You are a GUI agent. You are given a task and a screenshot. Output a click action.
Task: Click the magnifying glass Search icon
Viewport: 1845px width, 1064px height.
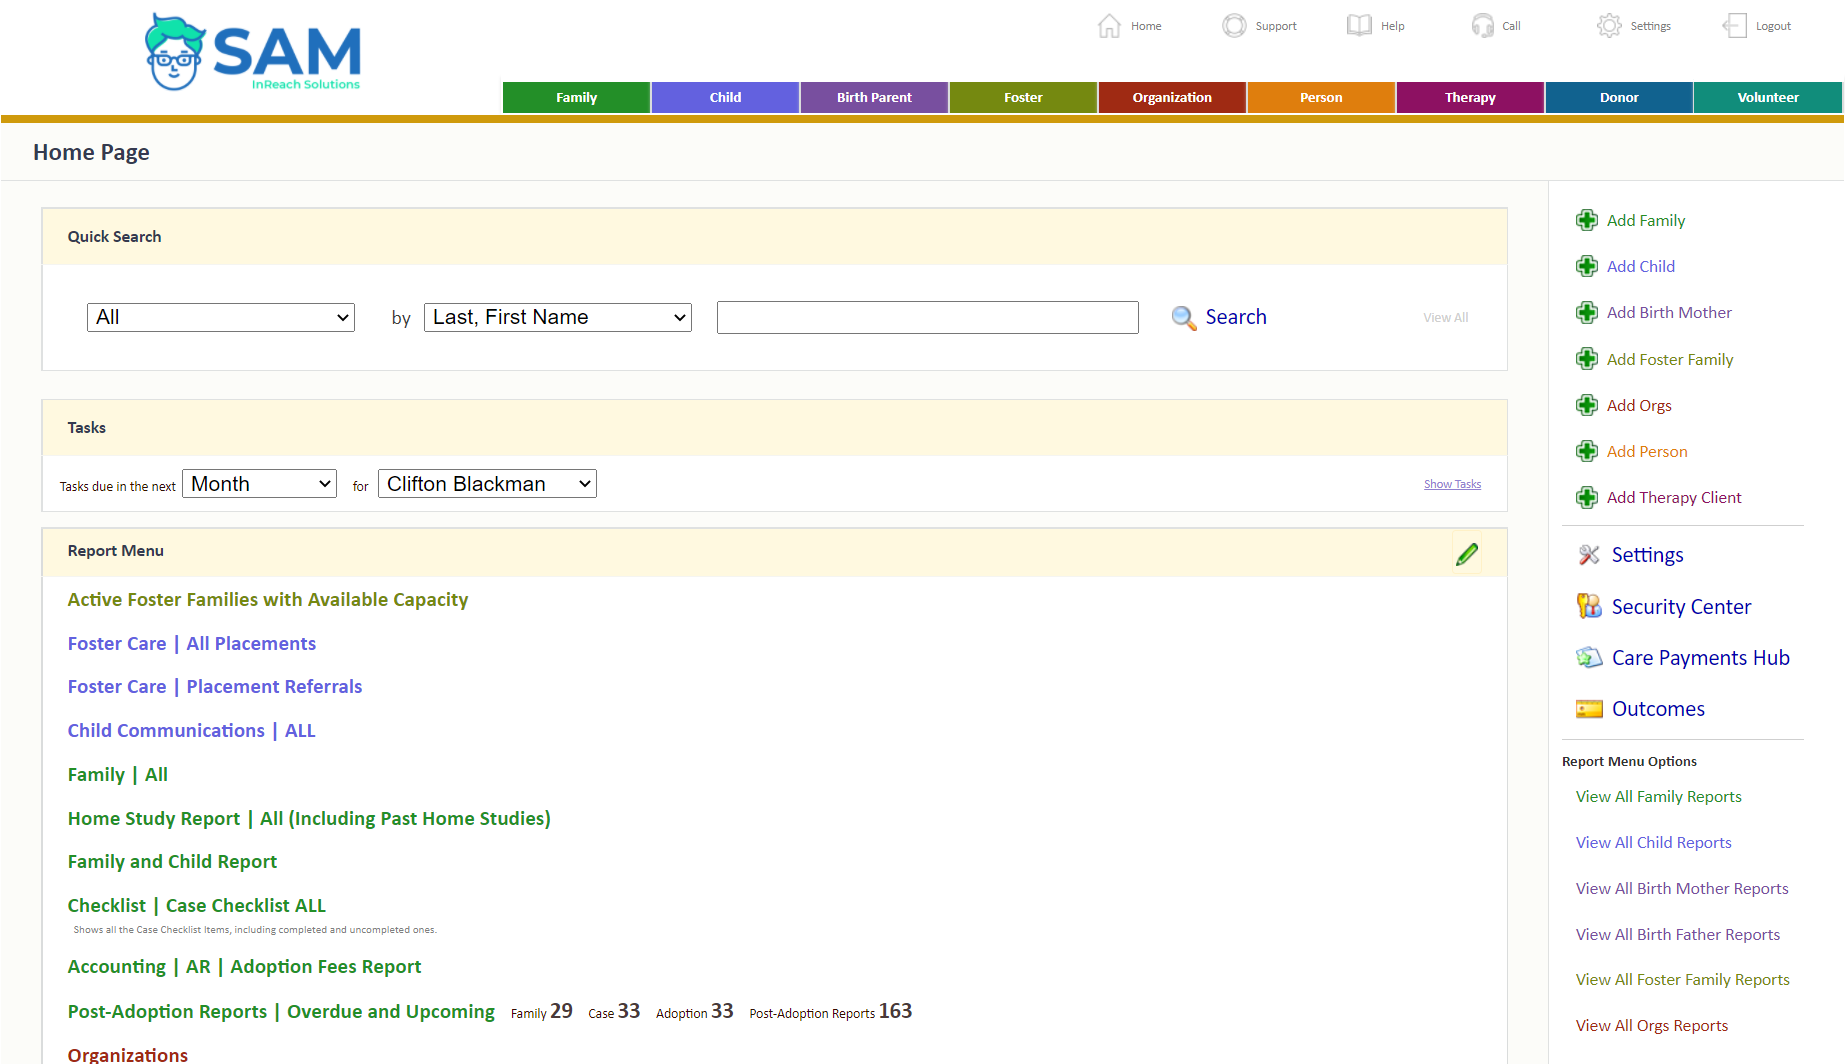1184,317
